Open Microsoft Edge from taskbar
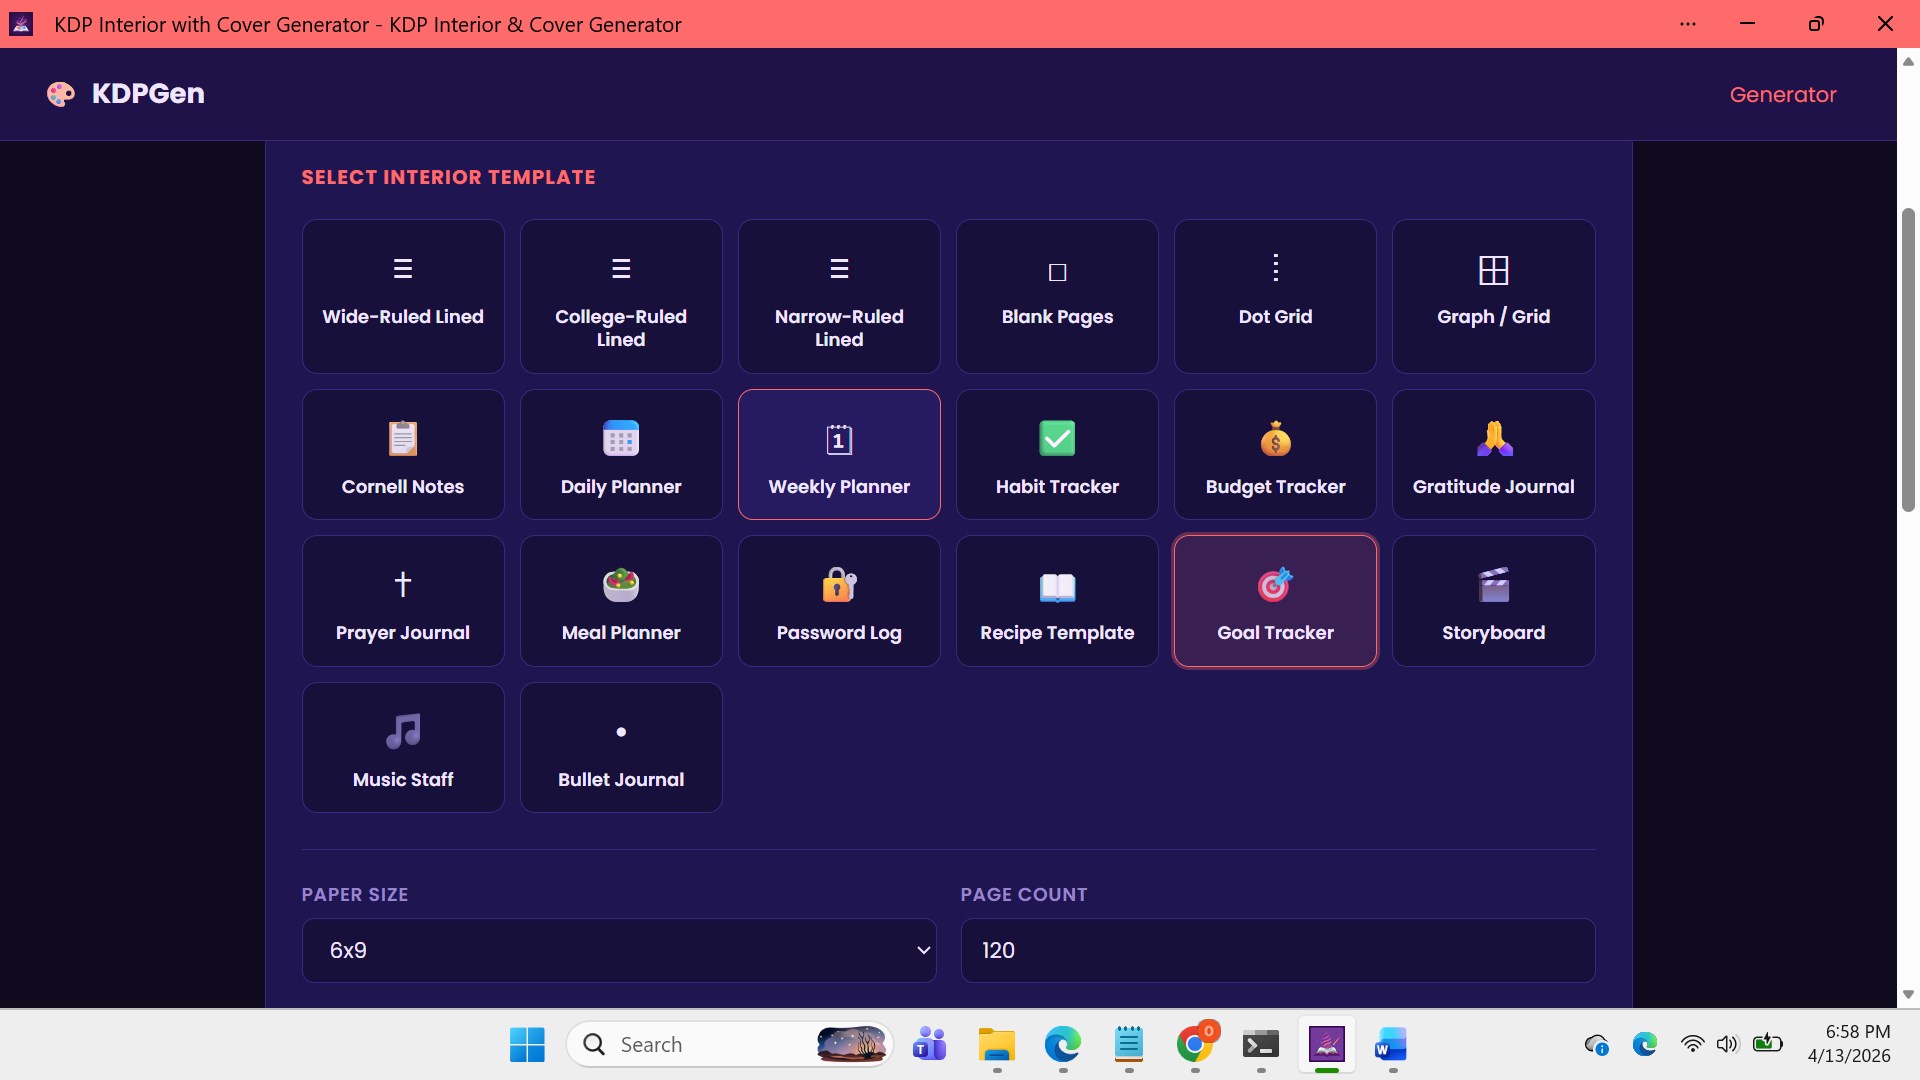Image resolution: width=1920 pixels, height=1080 pixels. [x=1063, y=1045]
